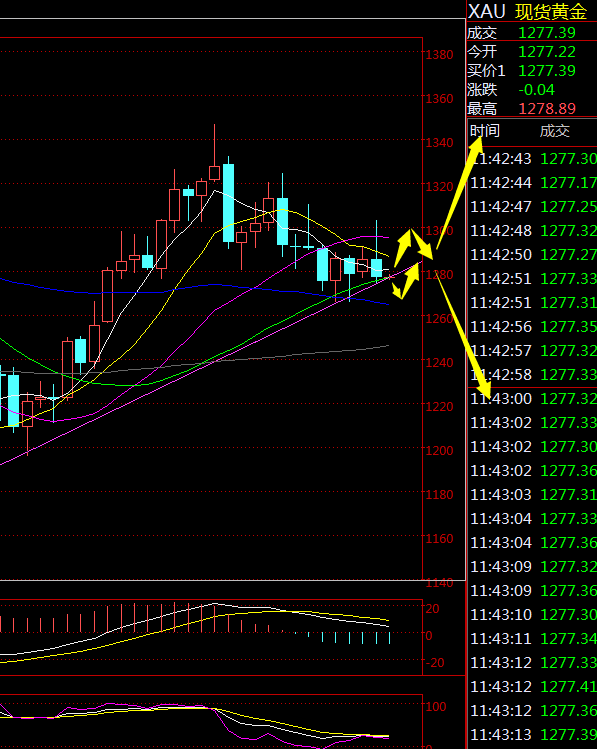Select the 11:43:02 tick priced 1277.36

tap(533, 471)
